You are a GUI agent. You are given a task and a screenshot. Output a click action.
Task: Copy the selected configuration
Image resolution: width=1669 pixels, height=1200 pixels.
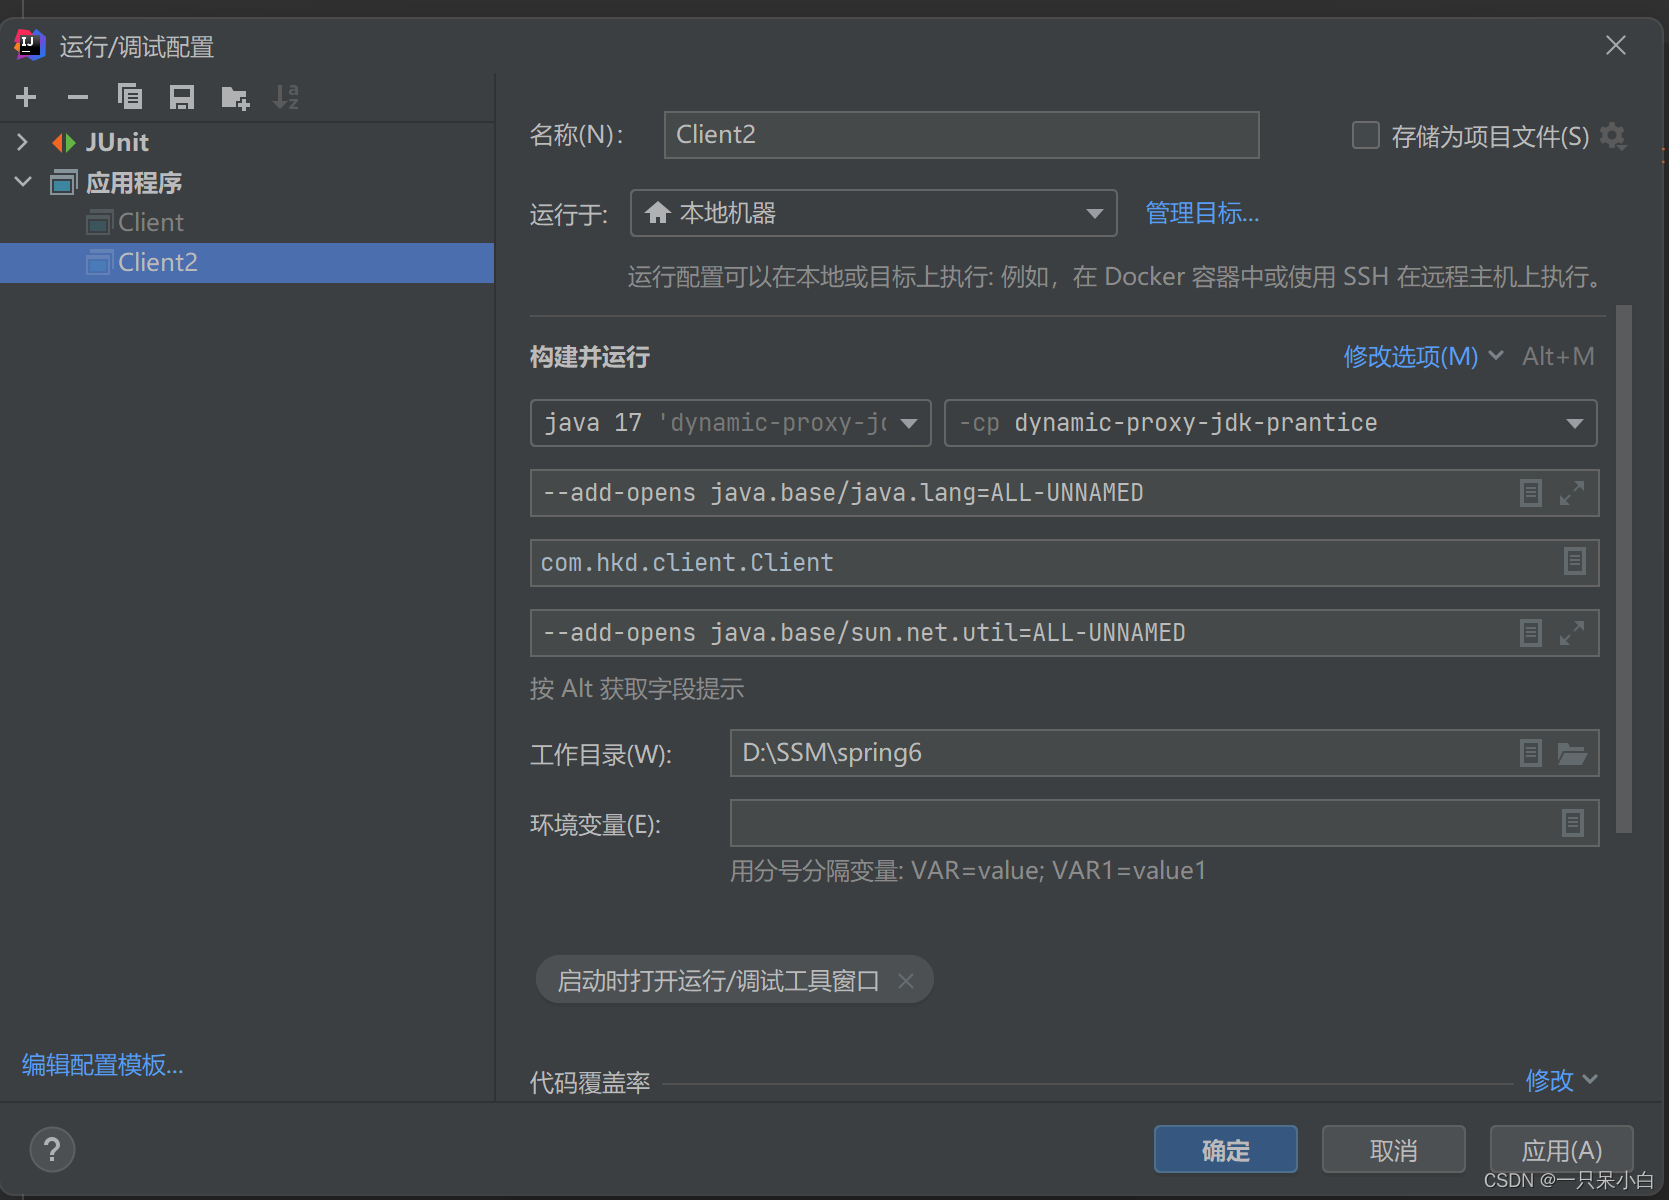pyautogui.click(x=130, y=97)
